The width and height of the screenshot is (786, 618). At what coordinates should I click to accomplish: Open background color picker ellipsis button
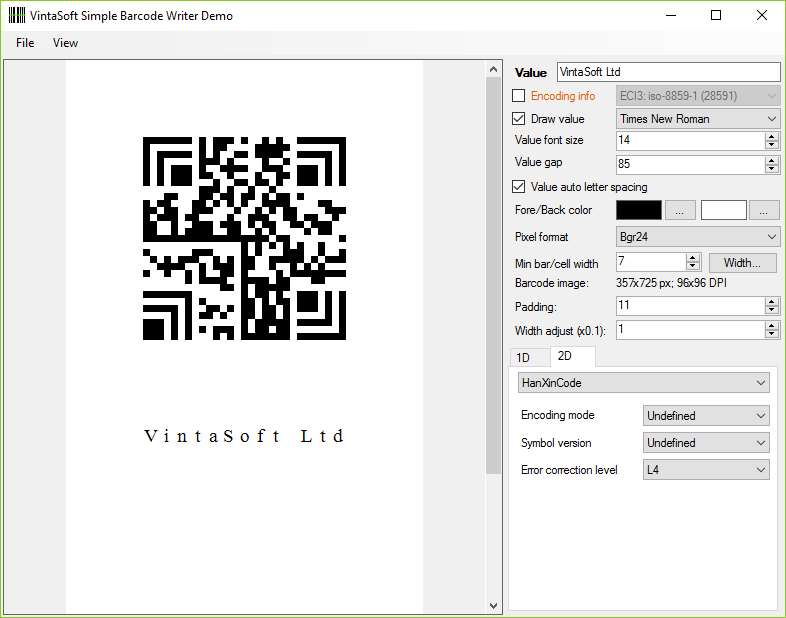point(764,211)
